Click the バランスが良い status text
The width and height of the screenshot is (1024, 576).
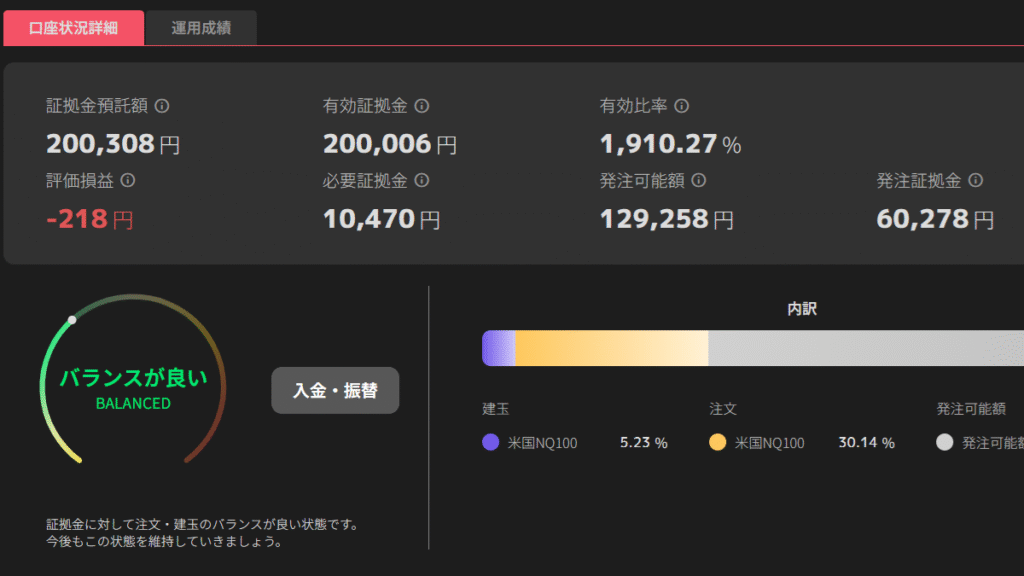coord(133,377)
